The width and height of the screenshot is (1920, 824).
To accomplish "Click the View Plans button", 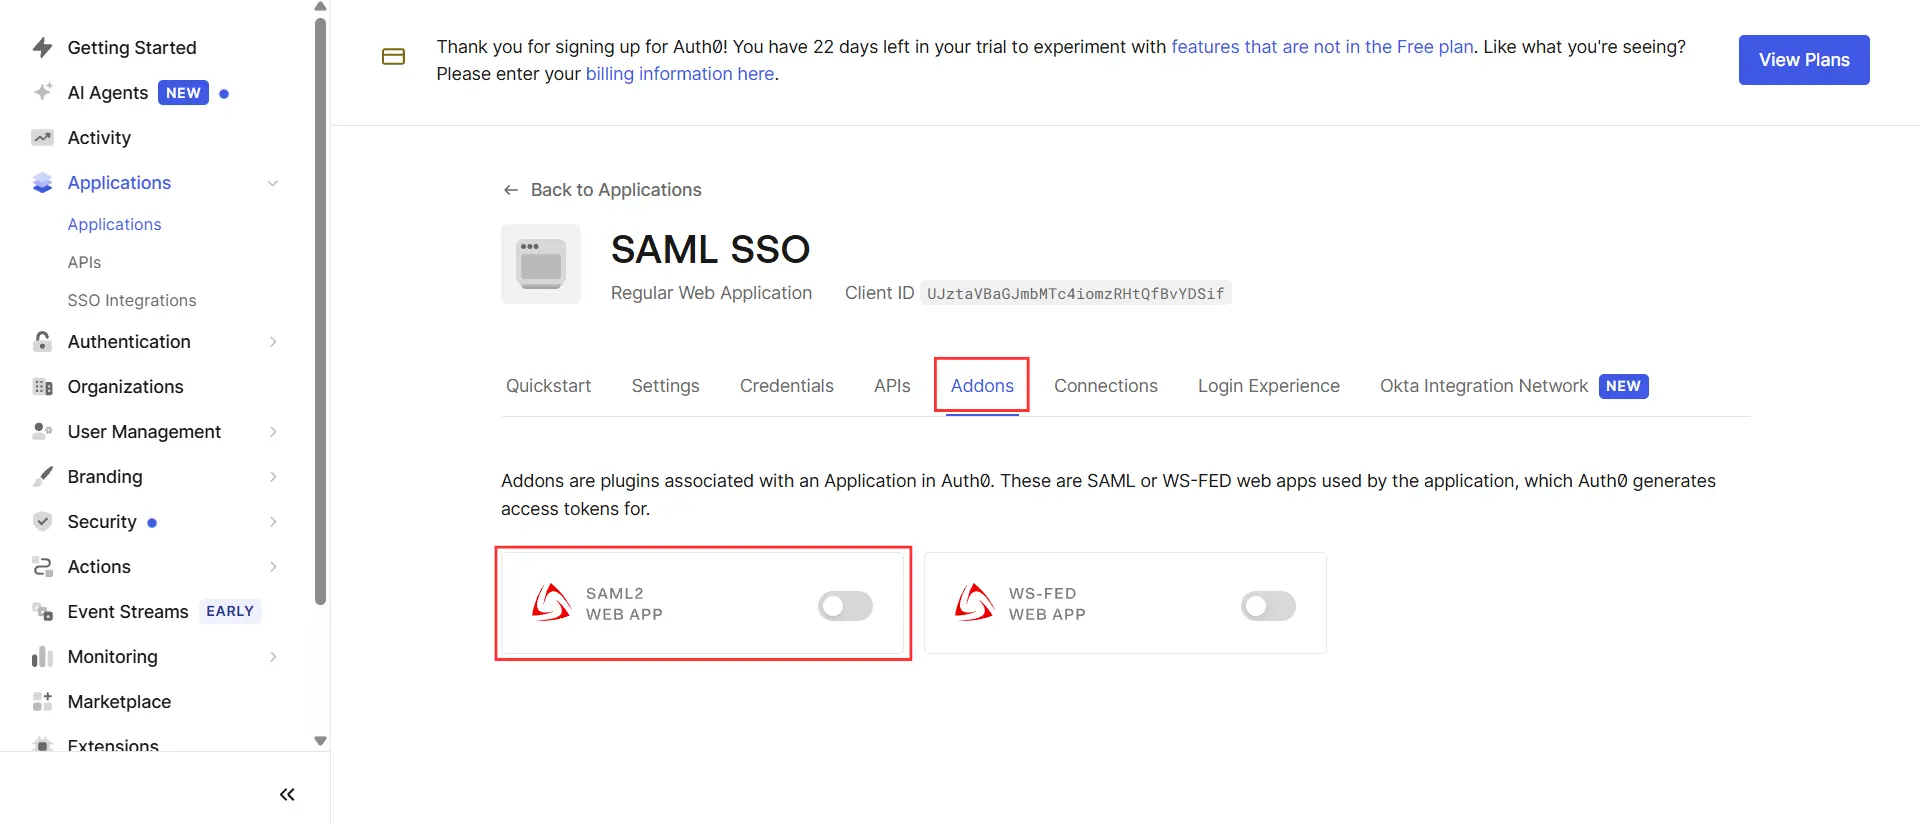I will 1804,60.
